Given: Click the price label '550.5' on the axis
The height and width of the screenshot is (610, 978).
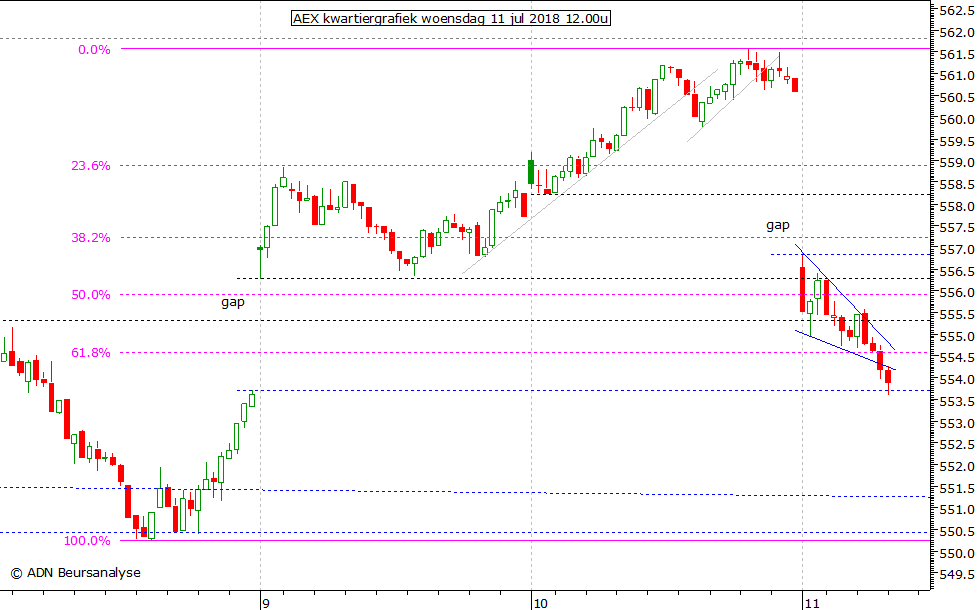Looking at the screenshot, I should coord(957,531).
